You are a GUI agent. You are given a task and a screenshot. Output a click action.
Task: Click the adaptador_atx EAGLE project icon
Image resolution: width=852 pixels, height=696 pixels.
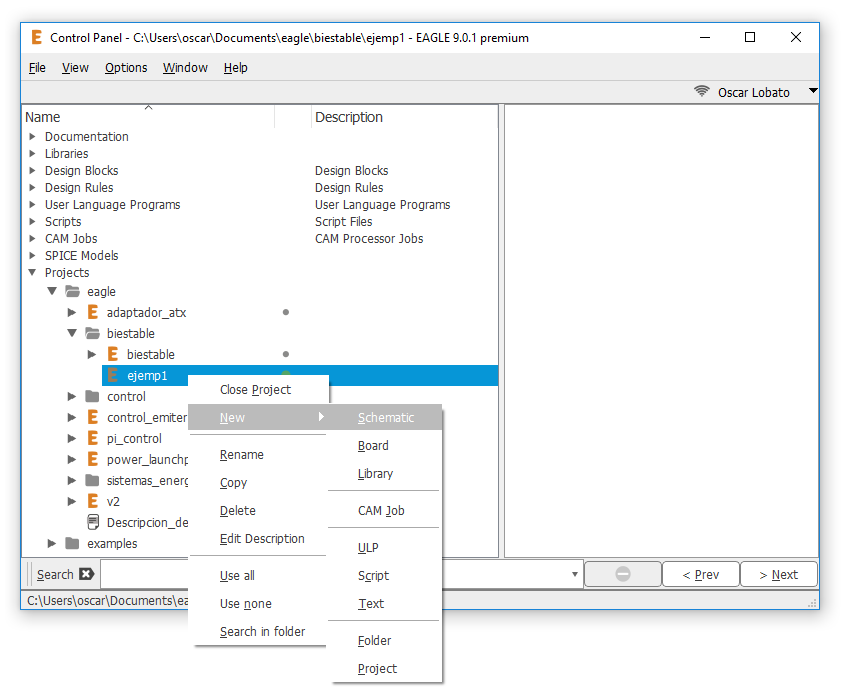pyautogui.click(x=93, y=313)
